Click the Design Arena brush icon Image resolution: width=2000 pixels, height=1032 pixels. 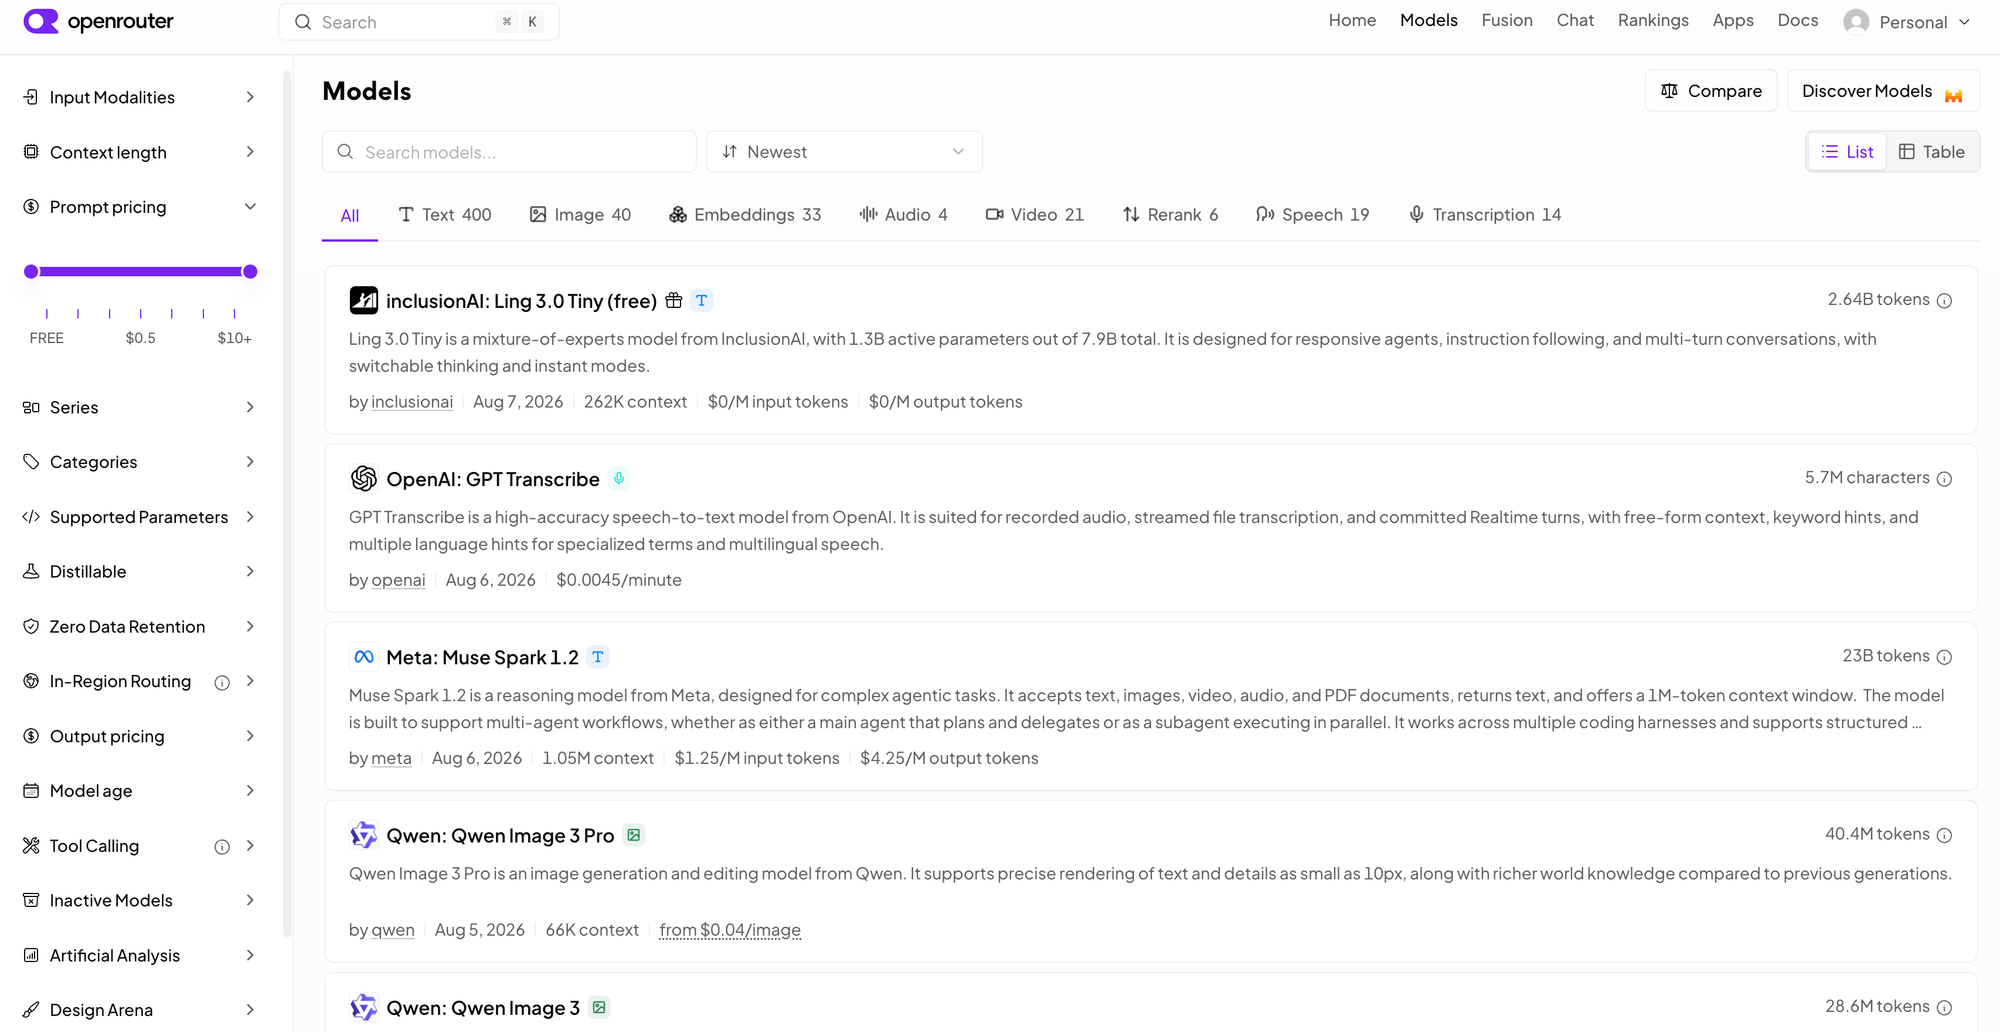coord(31,1010)
